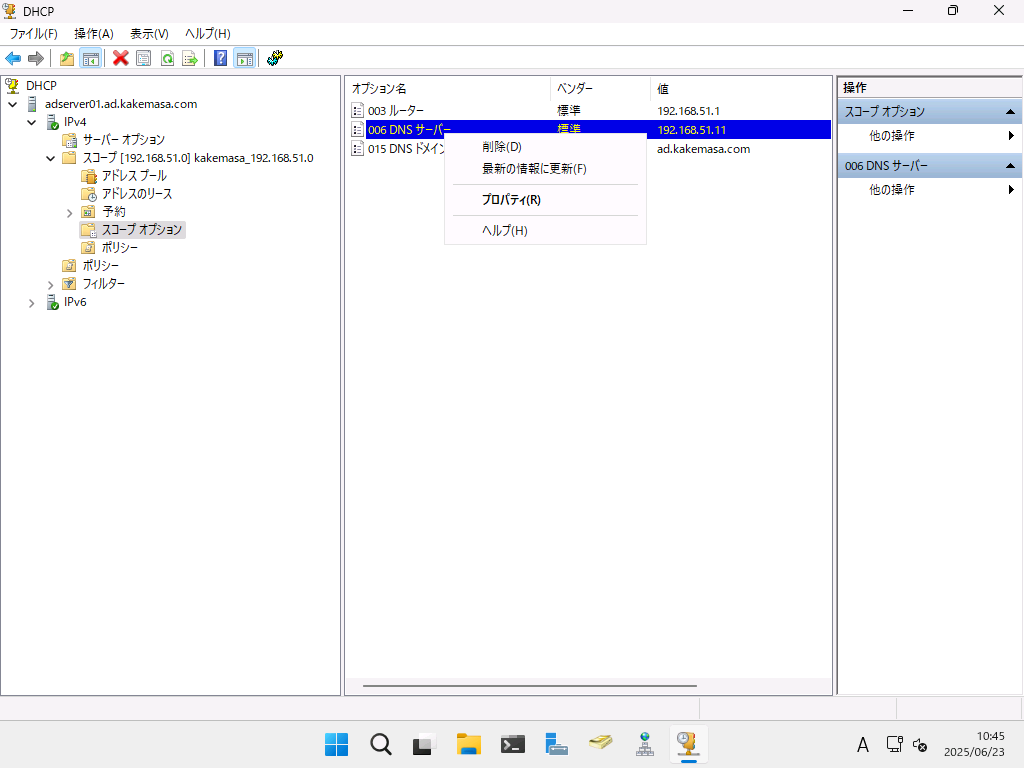Viewport: 1024px width, 768px height.
Task: Select アドレス プール in the tree
Action: (134, 176)
